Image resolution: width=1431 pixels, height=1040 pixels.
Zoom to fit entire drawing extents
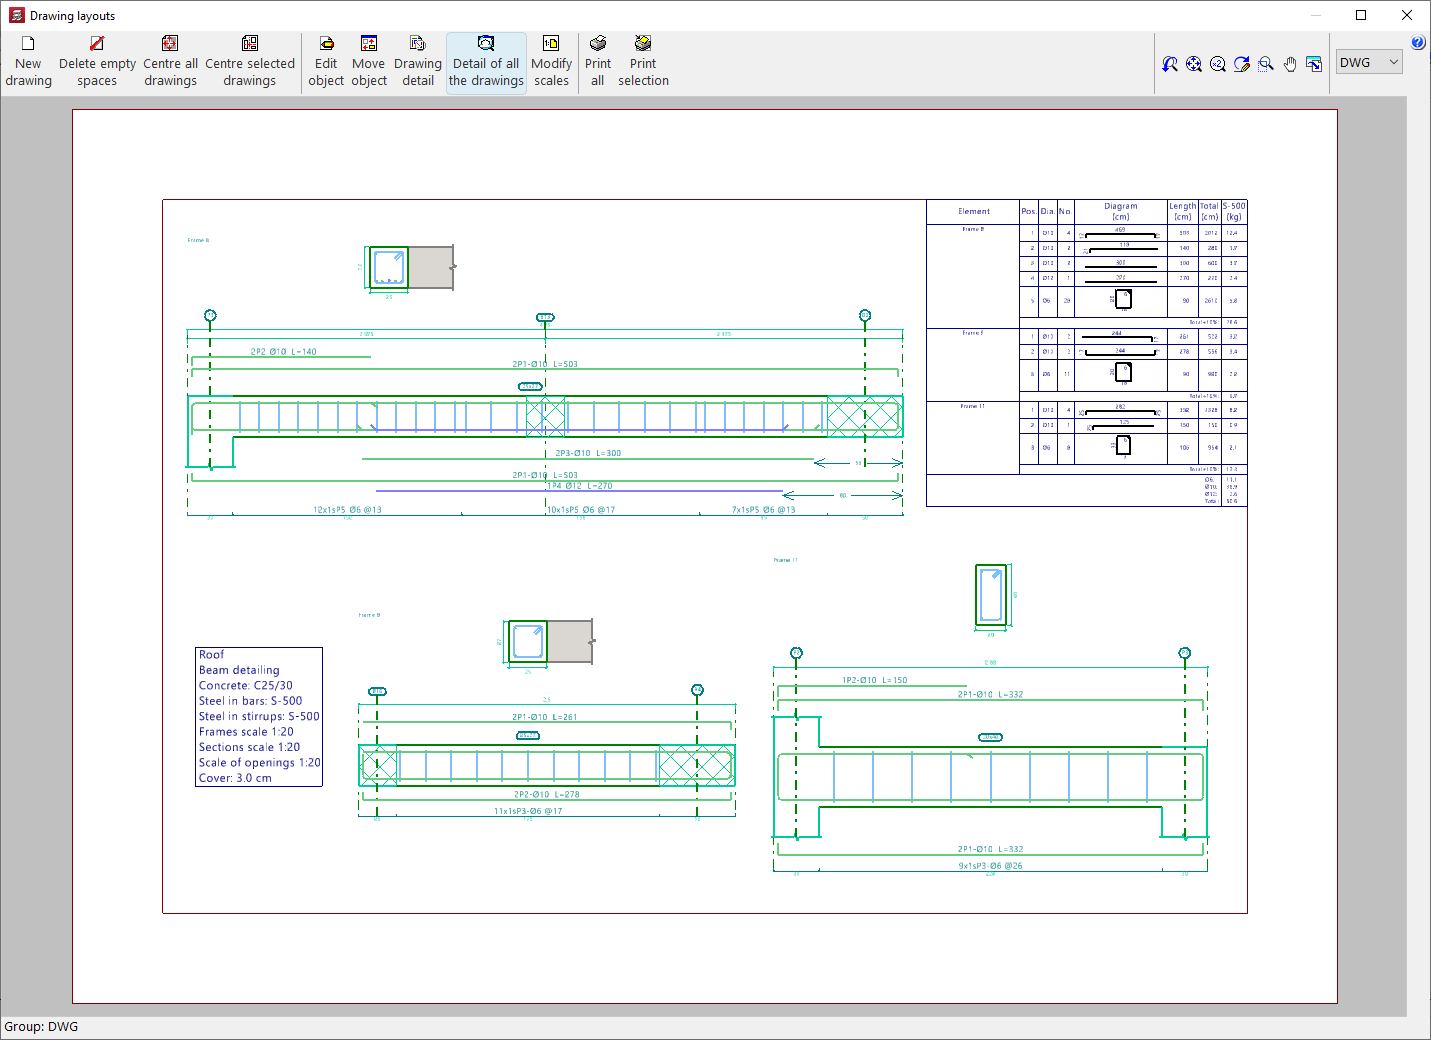(1194, 64)
